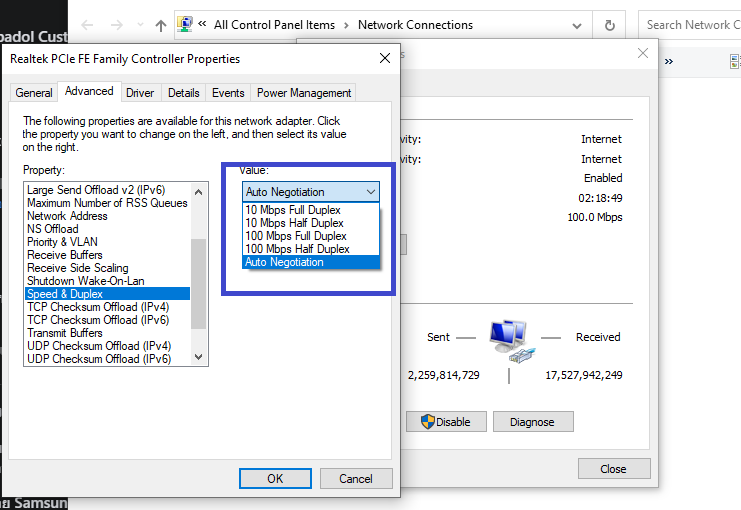
Task: Click the 02:18:49 duration value
Action: (x=600, y=198)
